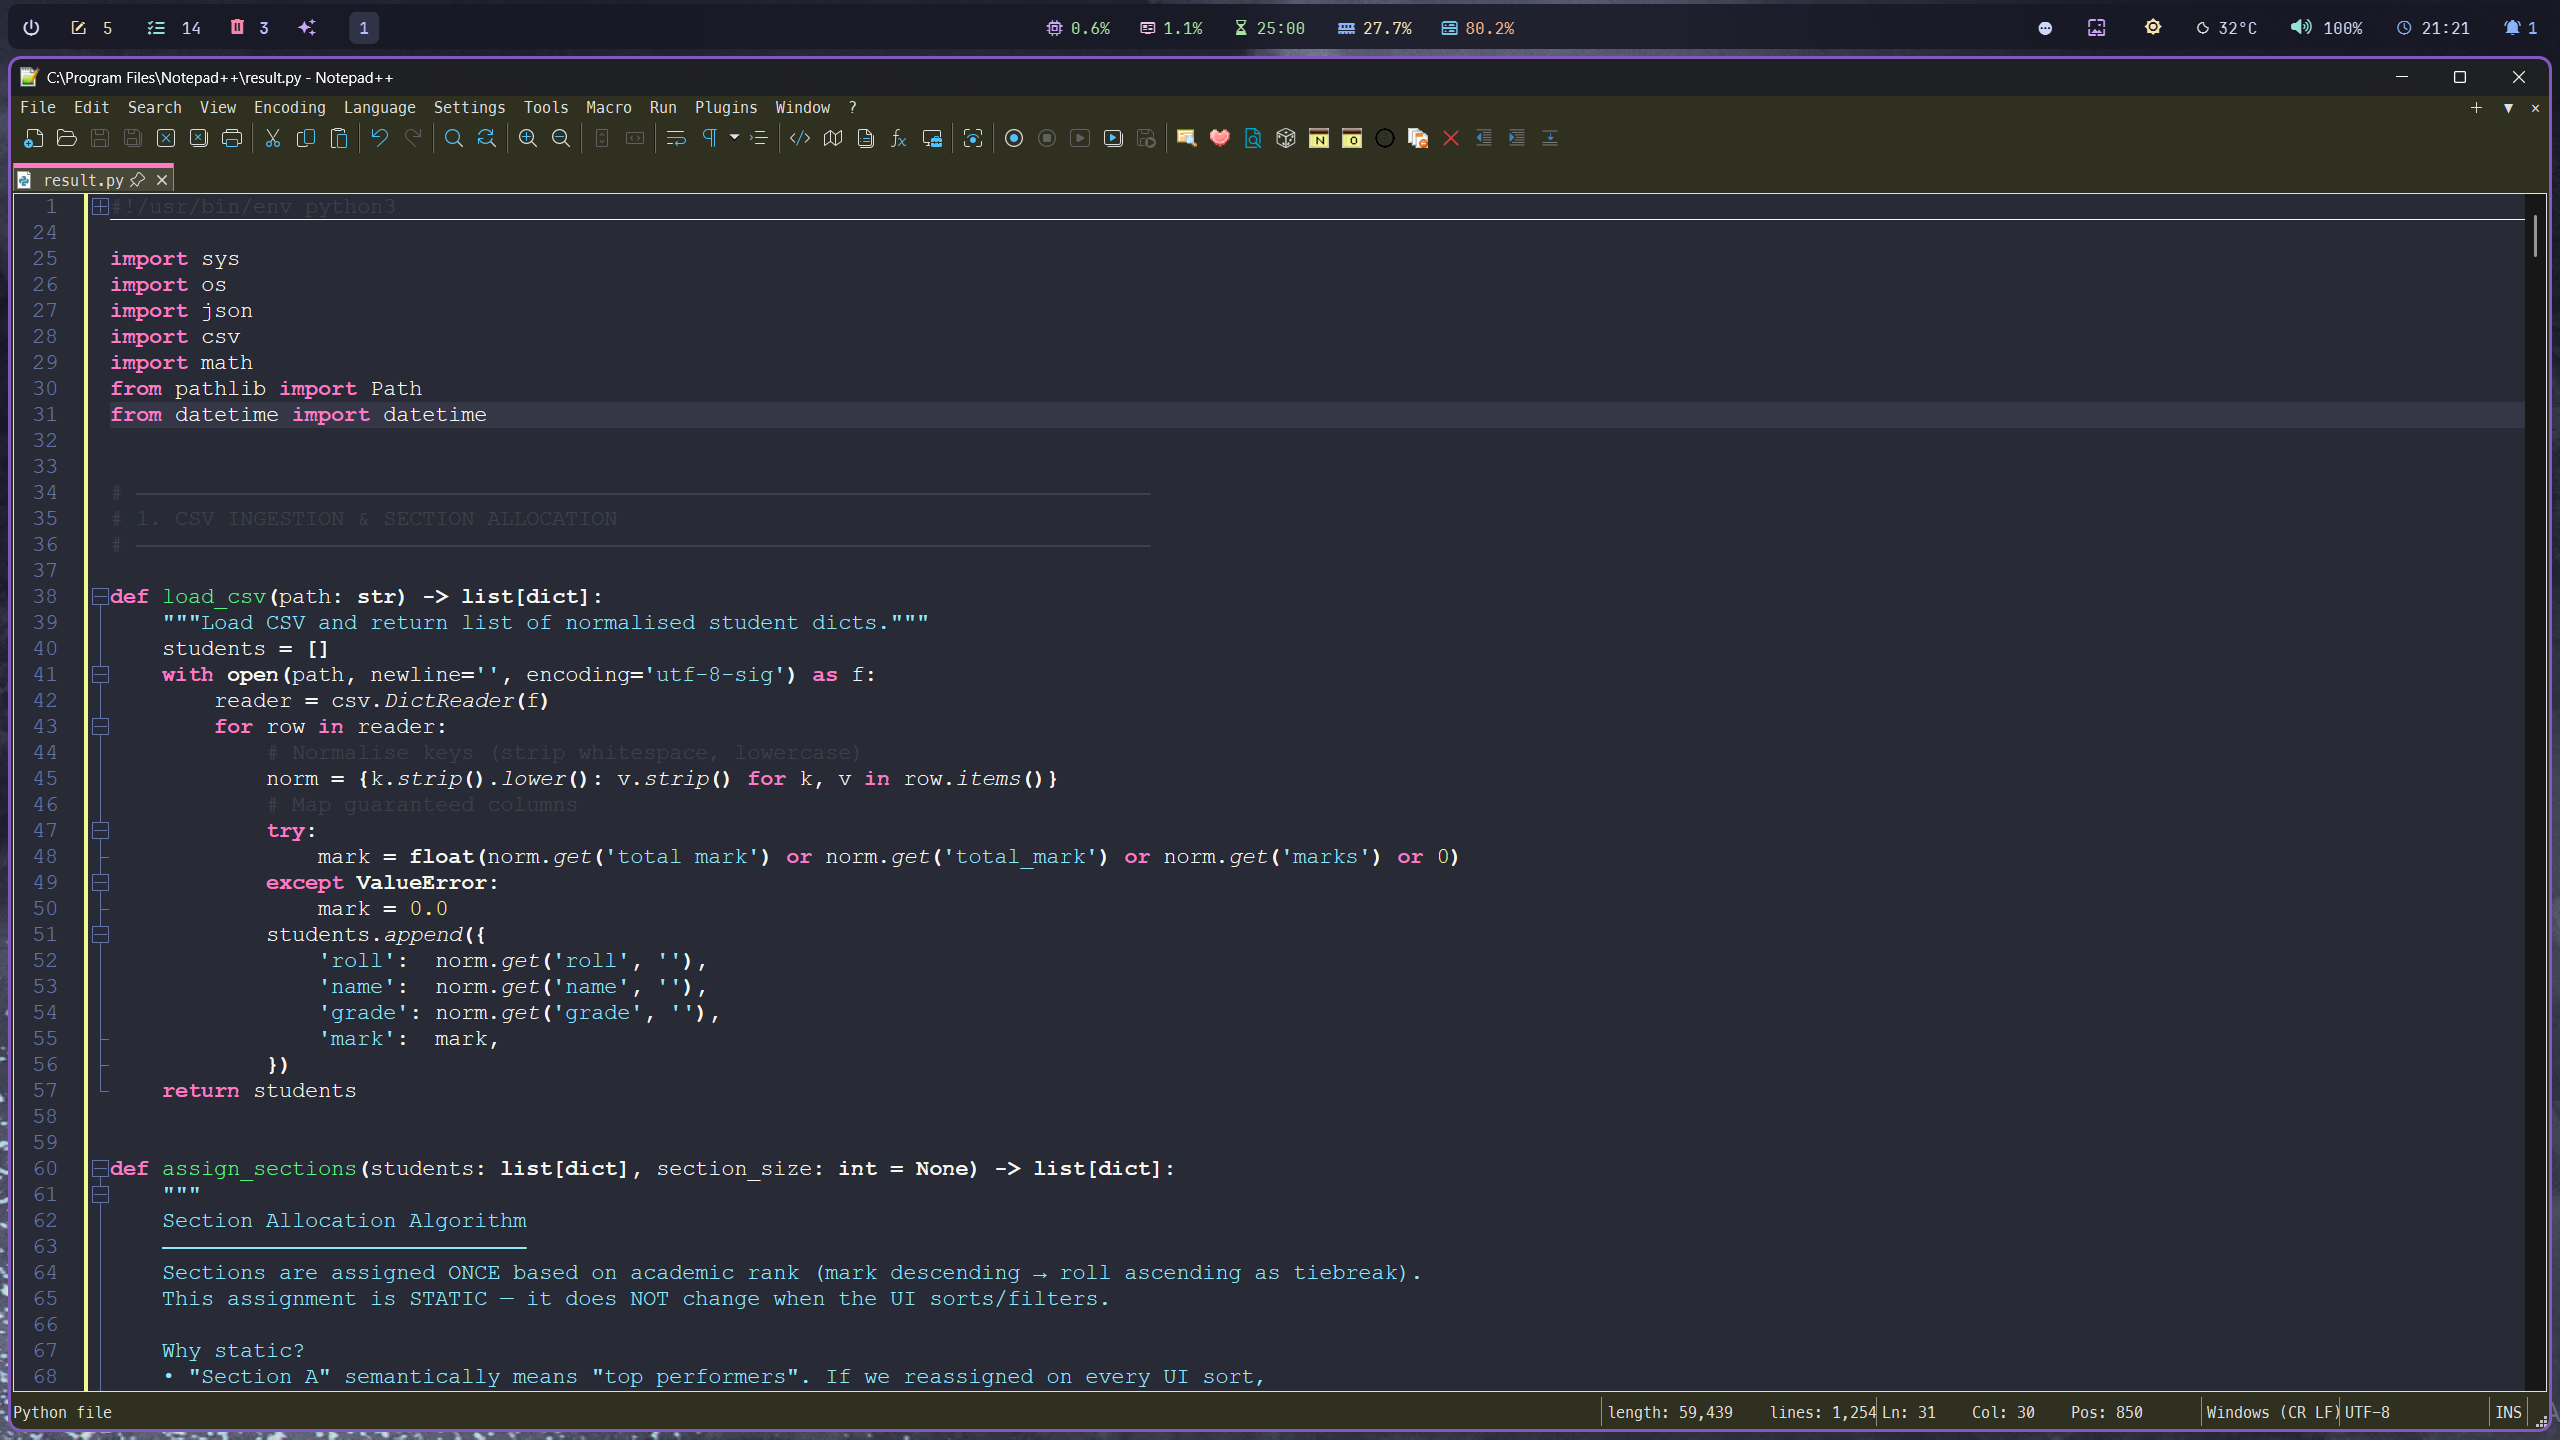Click the Open file folder icon
Image resolution: width=2560 pixels, height=1440 pixels.
[67, 138]
